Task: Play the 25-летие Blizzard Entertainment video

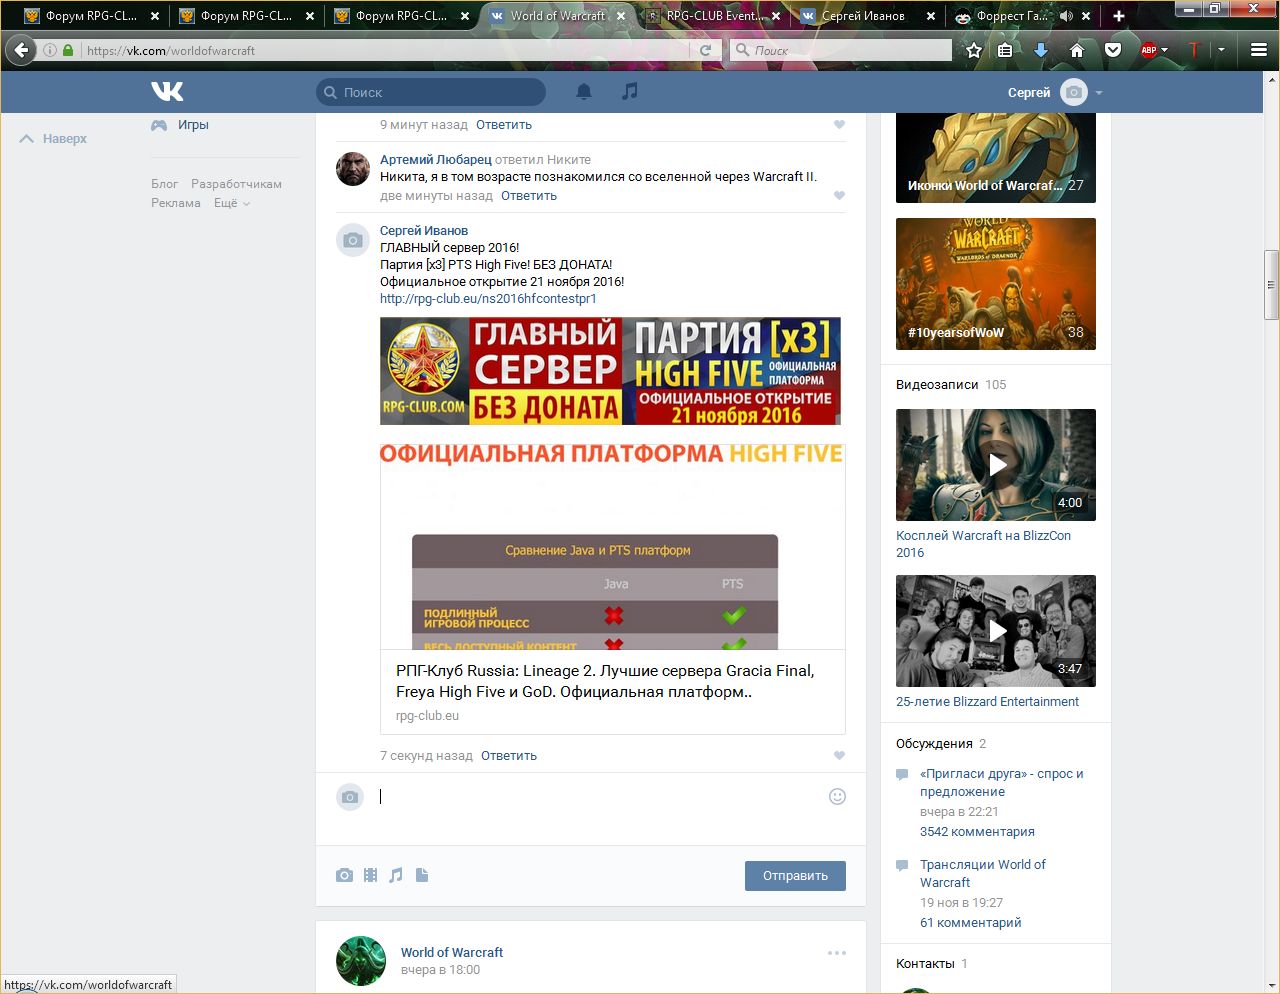Action: click(996, 631)
